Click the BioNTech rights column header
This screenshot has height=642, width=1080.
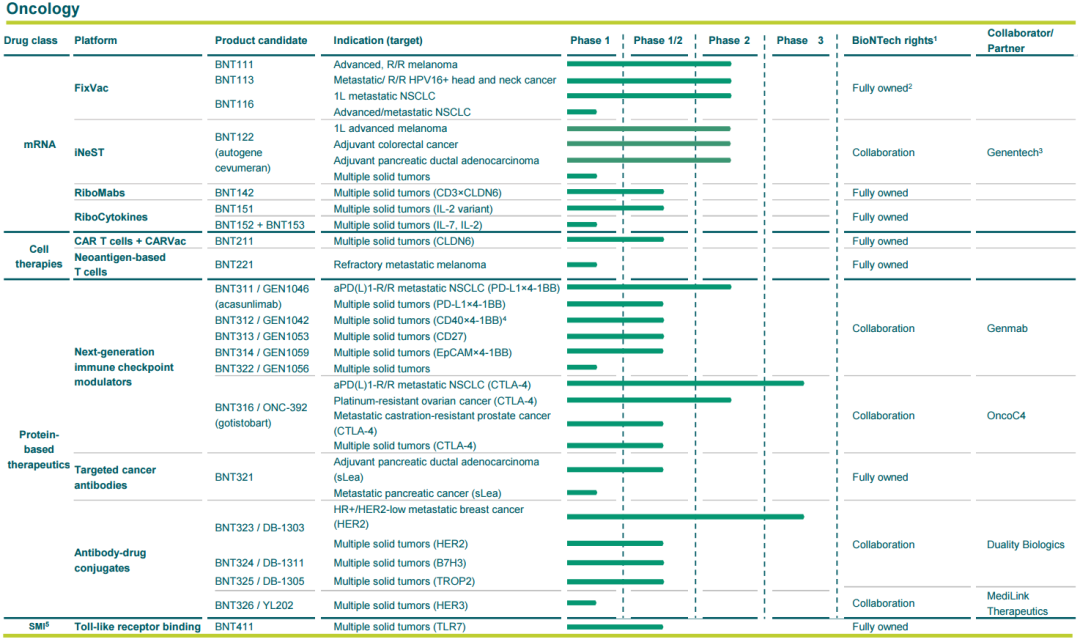(893, 41)
